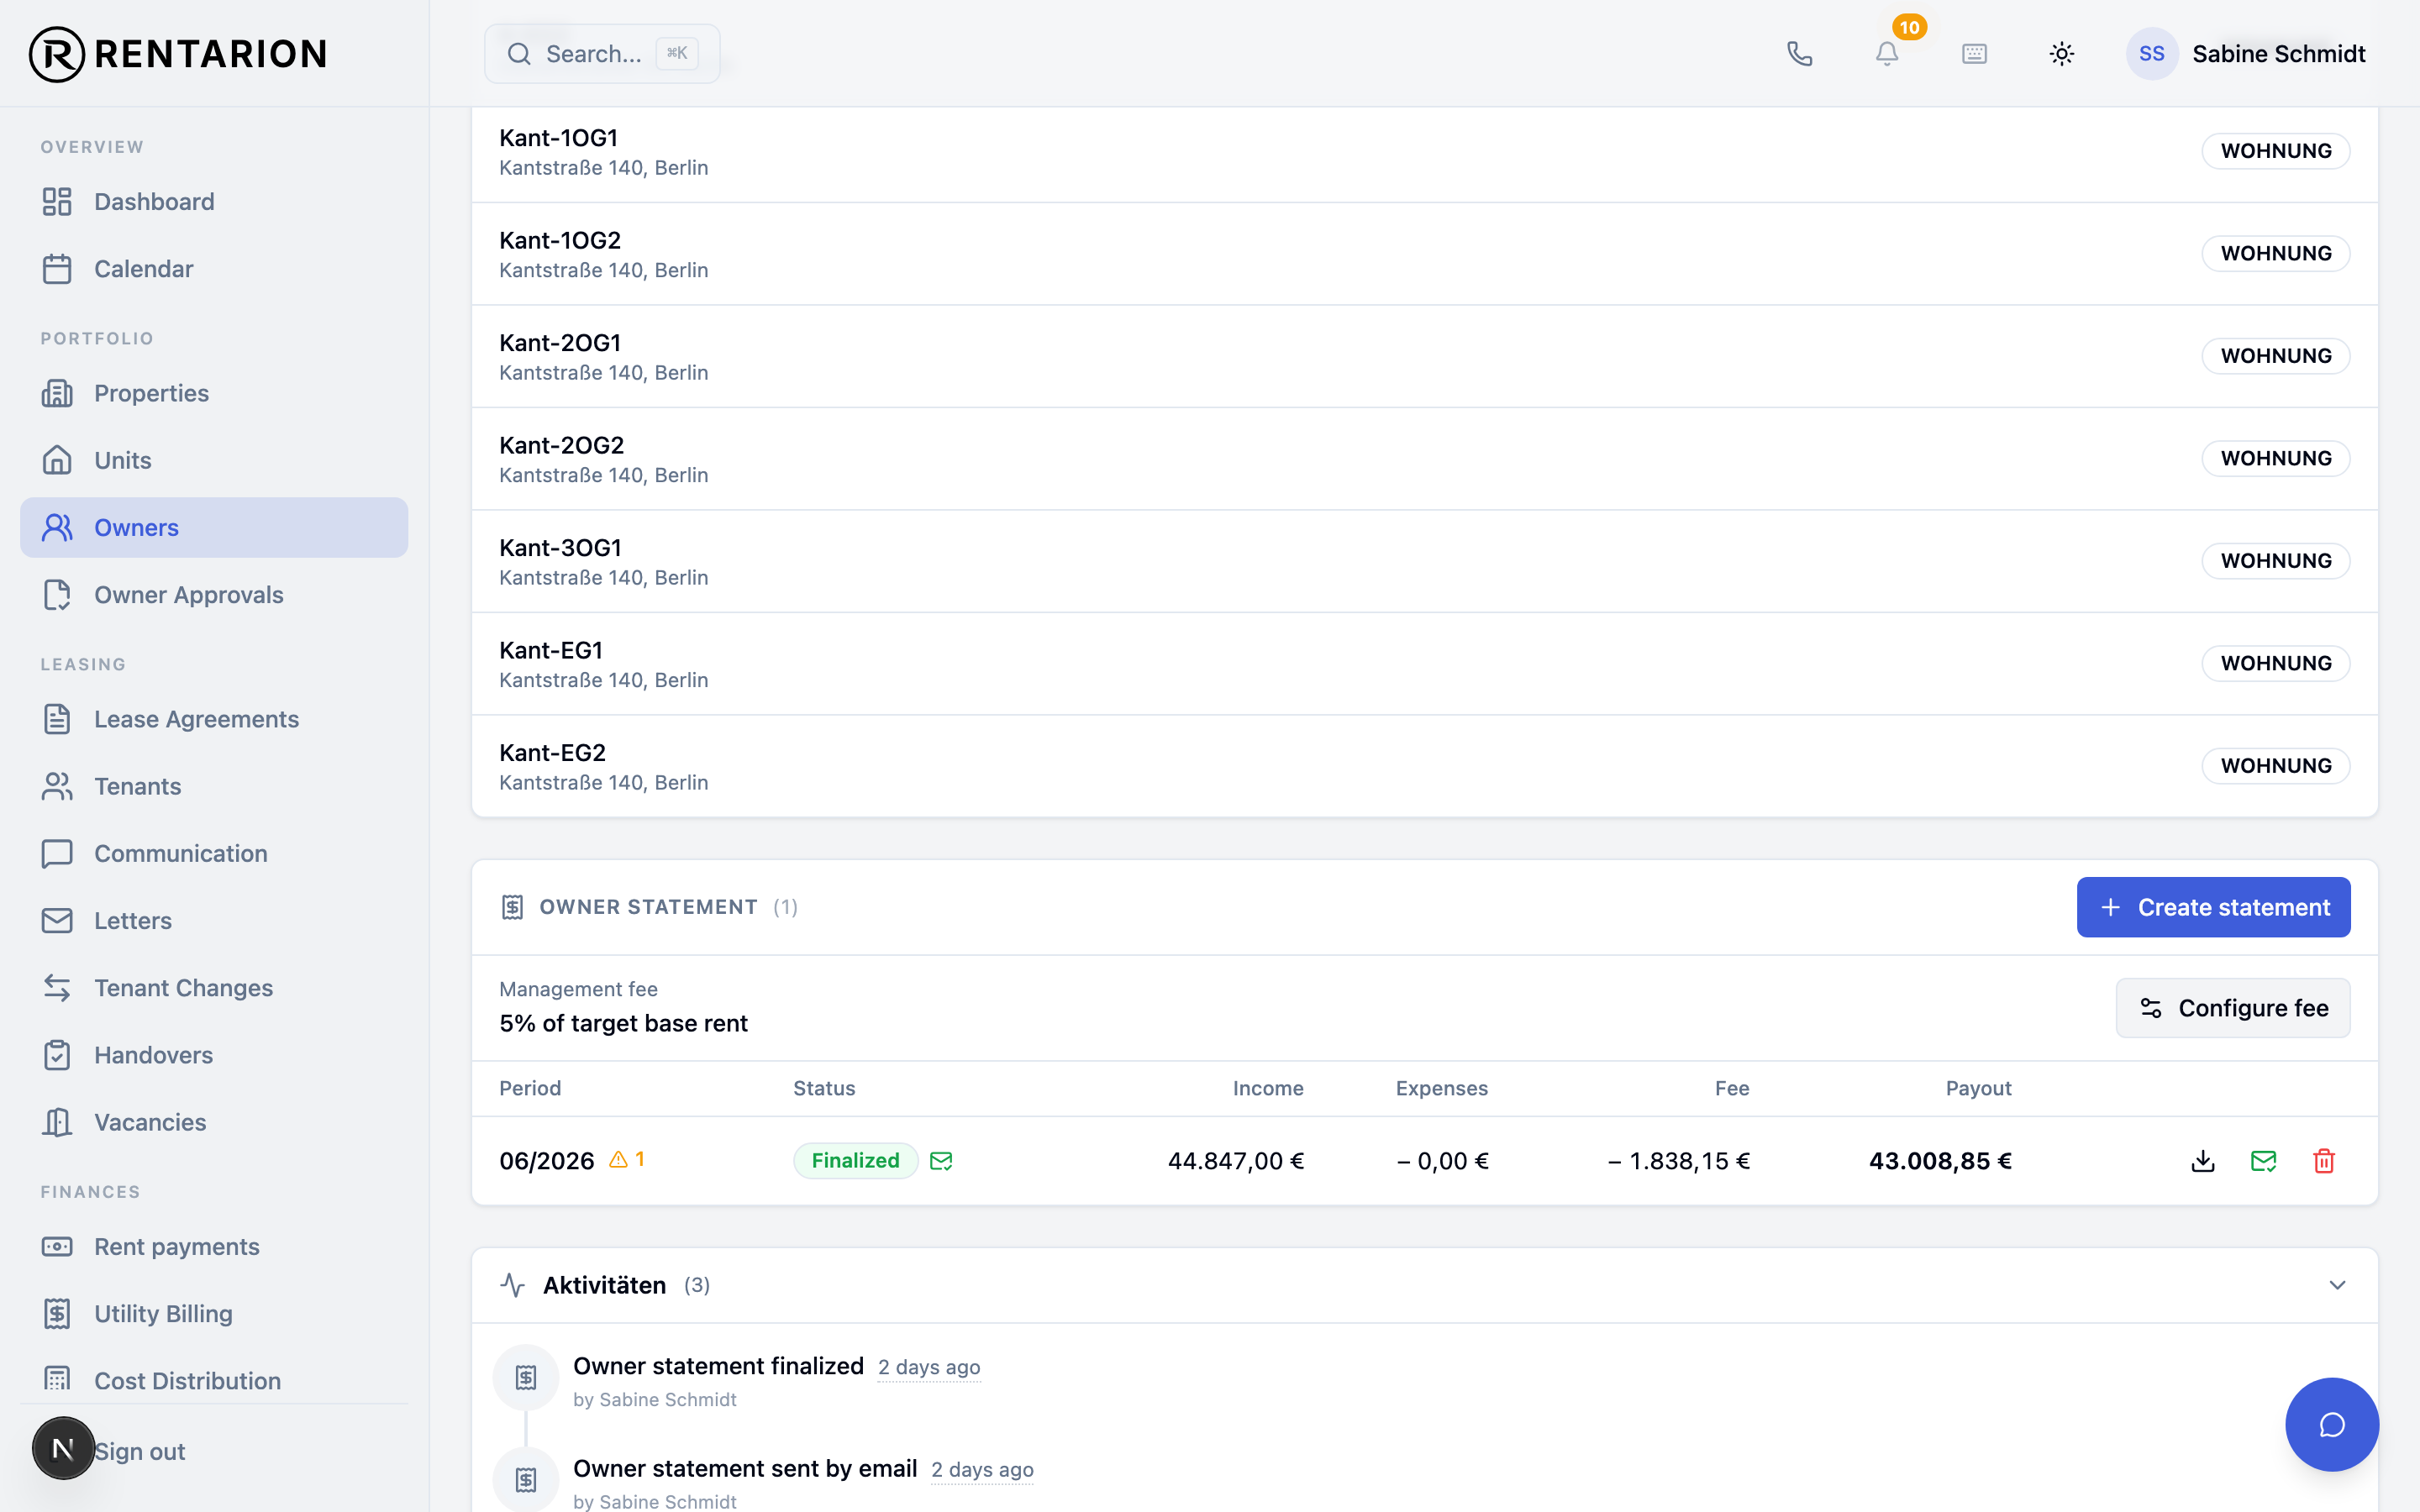The width and height of the screenshot is (2420, 1512).
Task: Open unit Kant-EG2 row
Action: pos(1424,767)
